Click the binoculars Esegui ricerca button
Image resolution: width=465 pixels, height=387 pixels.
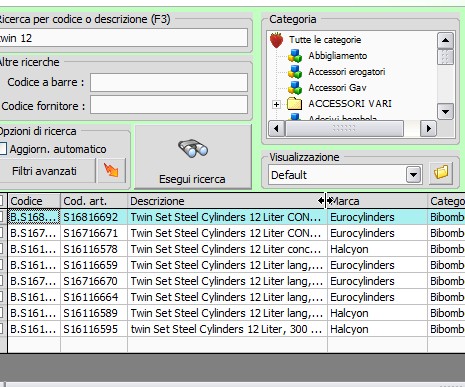tap(193, 157)
